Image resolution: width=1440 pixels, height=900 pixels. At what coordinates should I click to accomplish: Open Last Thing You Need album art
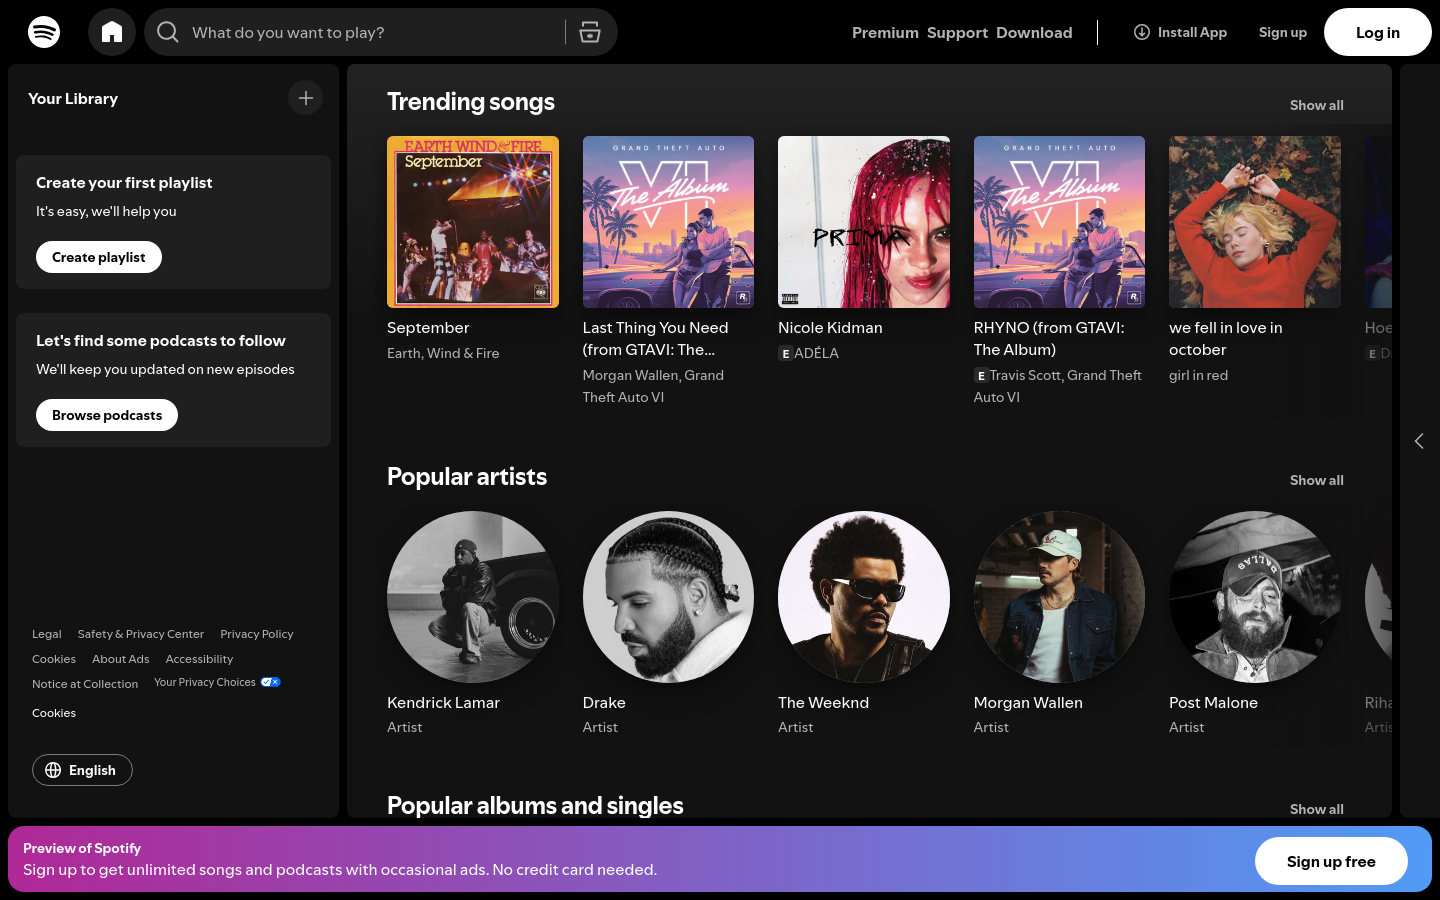pos(668,222)
